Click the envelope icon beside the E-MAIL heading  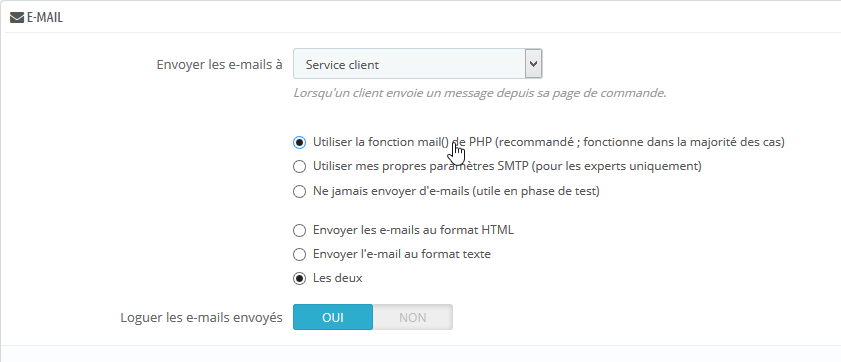[x=17, y=18]
